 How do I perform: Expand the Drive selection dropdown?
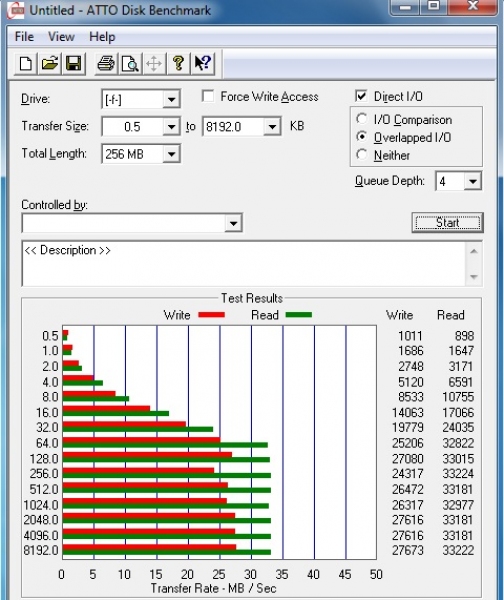point(171,99)
